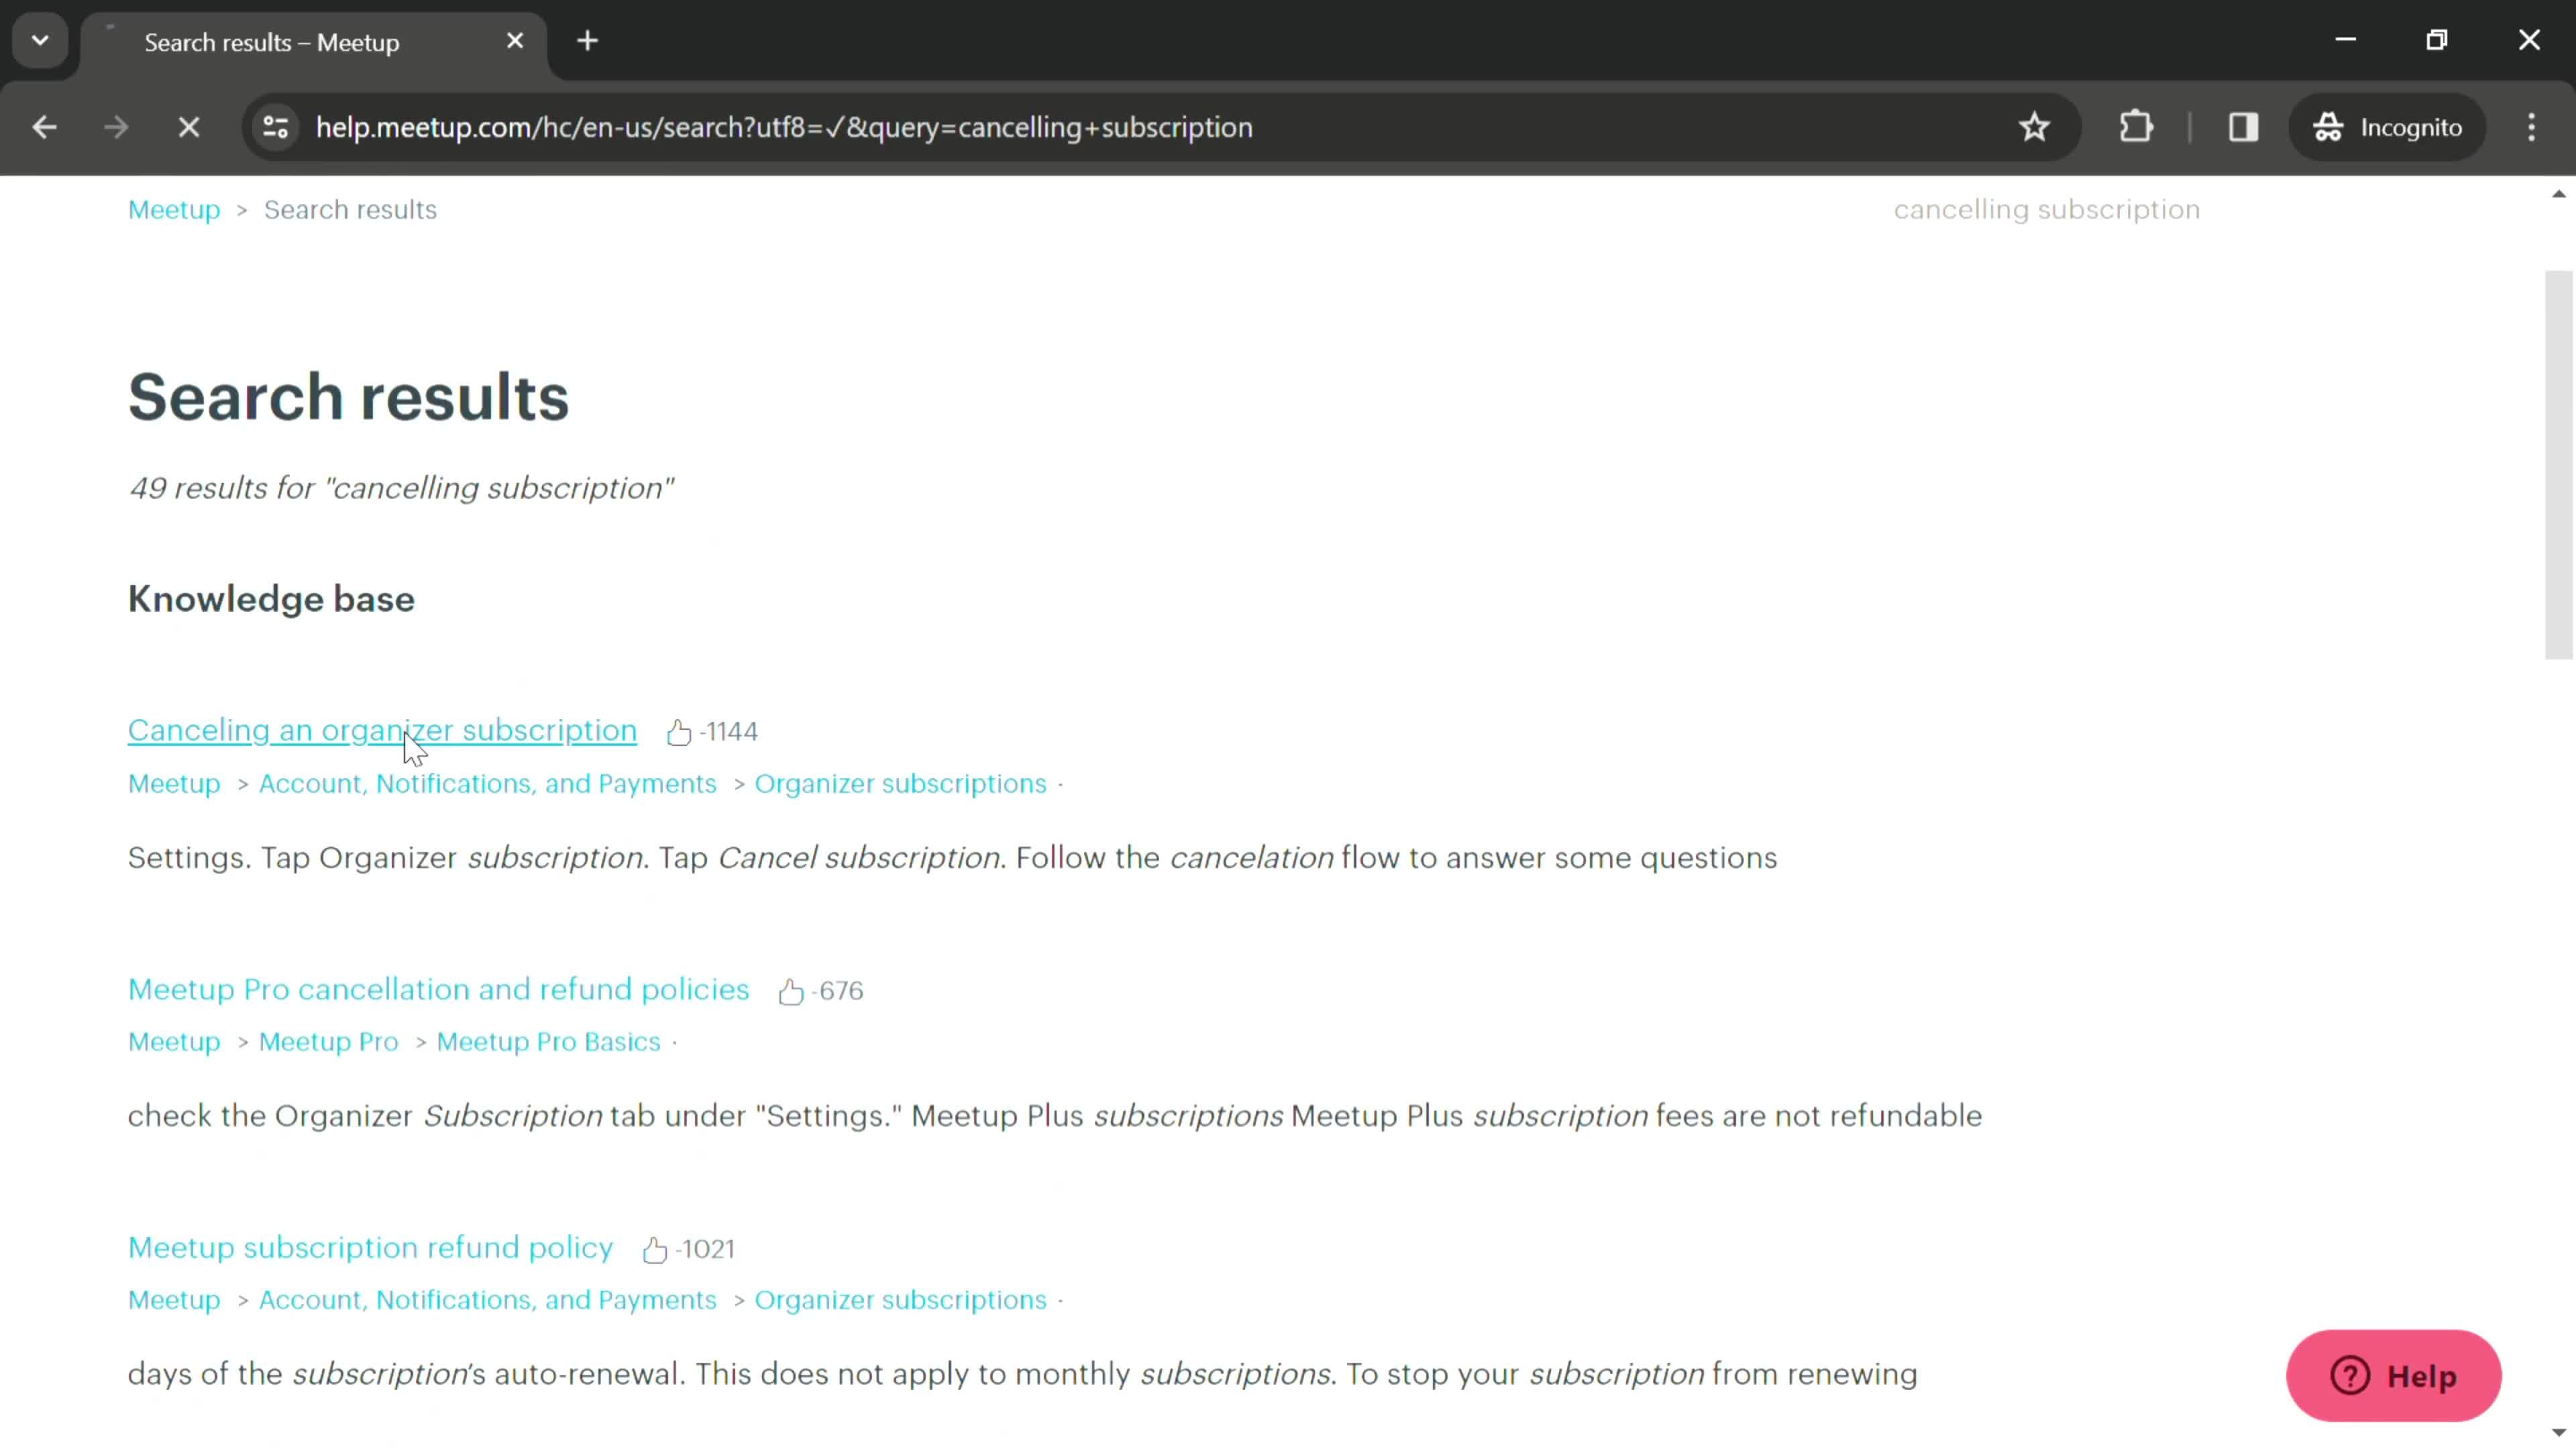Screen dimensions: 2576x1449
Task: Click Meetup breadcrumb under refund policy result
Action: (x=174, y=1300)
